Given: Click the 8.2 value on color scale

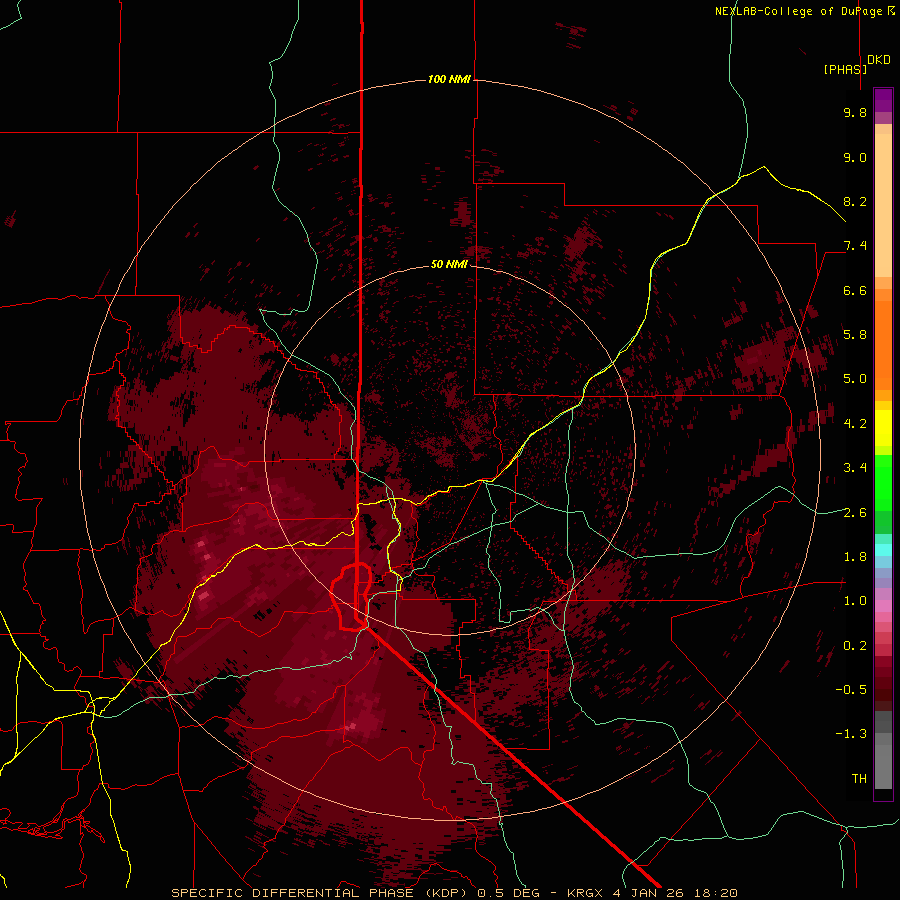Looking at the screenshot, I should coord(855,201).
